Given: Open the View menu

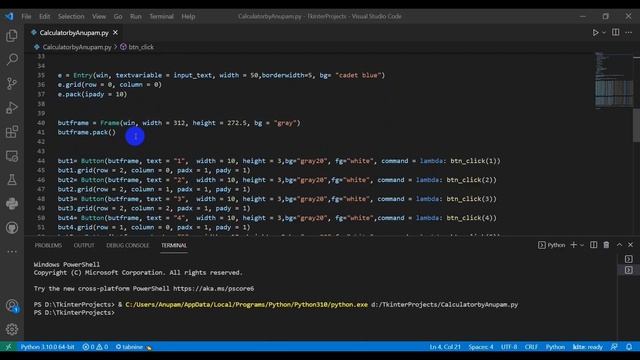Looking at the screenshot, I should pos(99,16).
